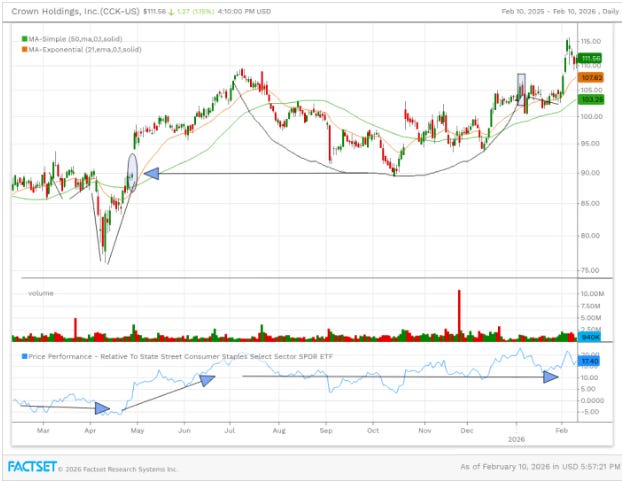Click the Jun label on time axis
622x481 pixels.
pyautogui.click(x=184, y=431)
